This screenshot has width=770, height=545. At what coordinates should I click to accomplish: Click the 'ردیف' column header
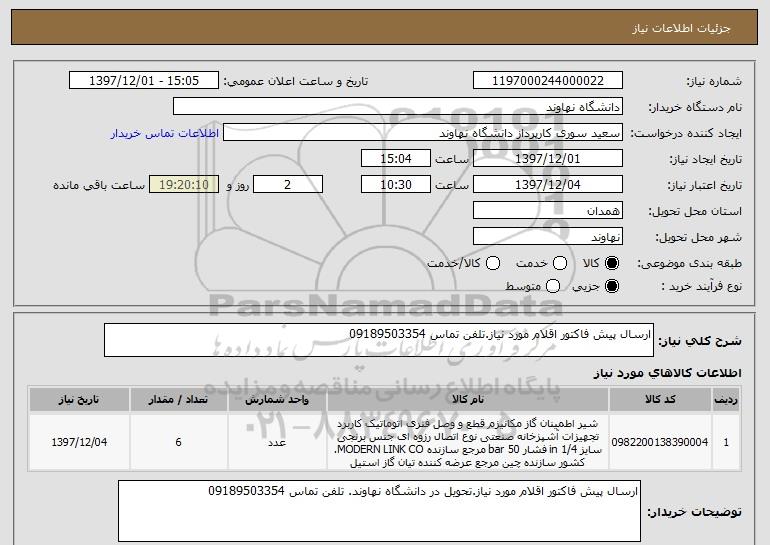[726, 400]
